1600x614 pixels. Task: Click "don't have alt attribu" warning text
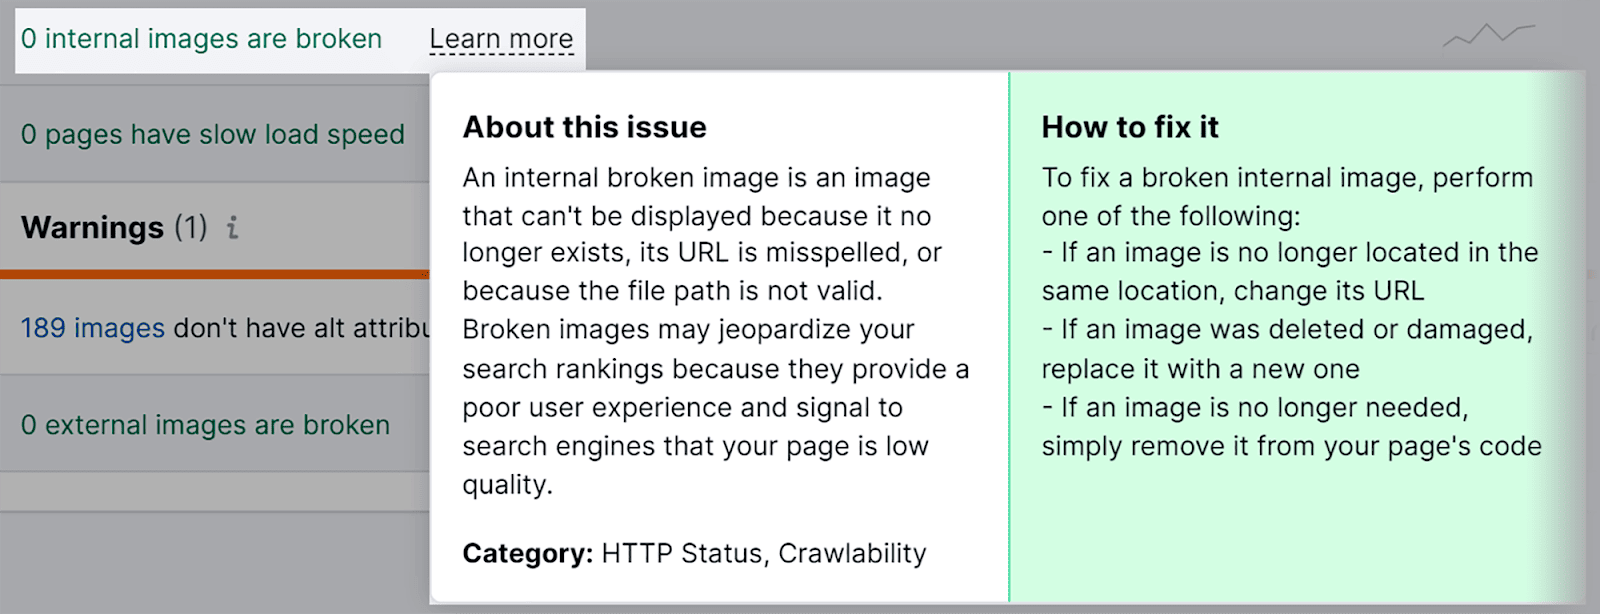301,328
